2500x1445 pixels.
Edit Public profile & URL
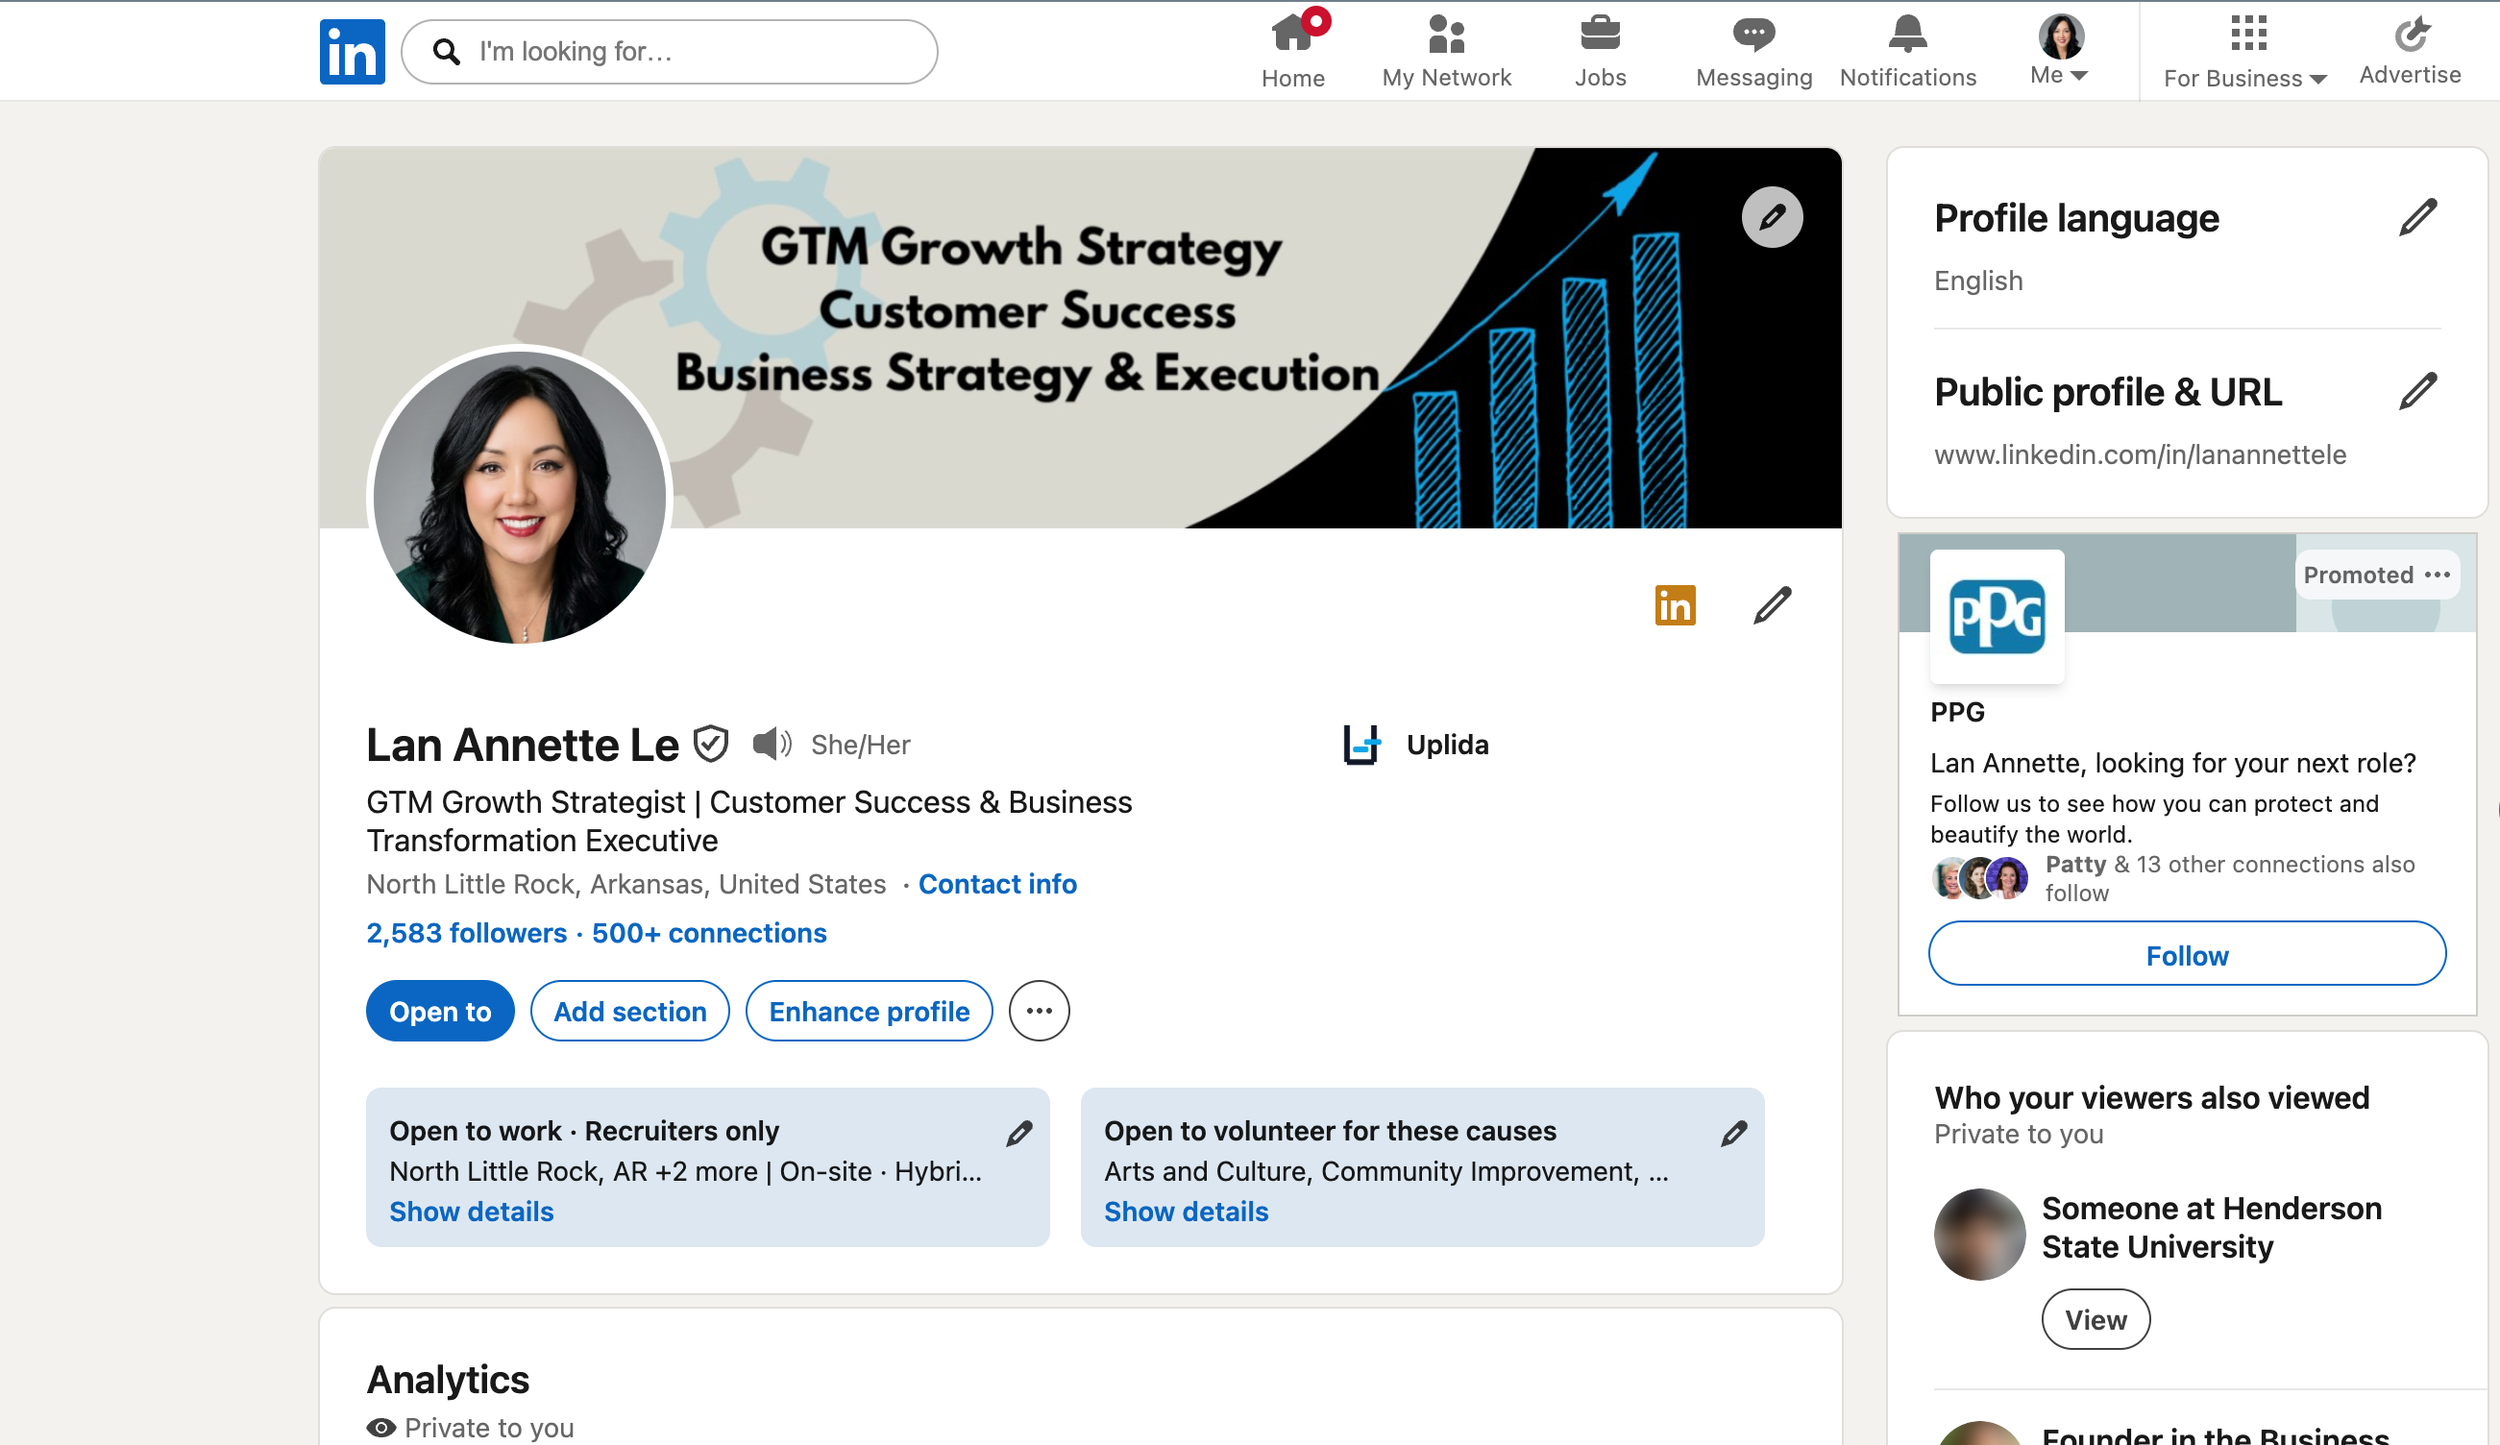2417,391
